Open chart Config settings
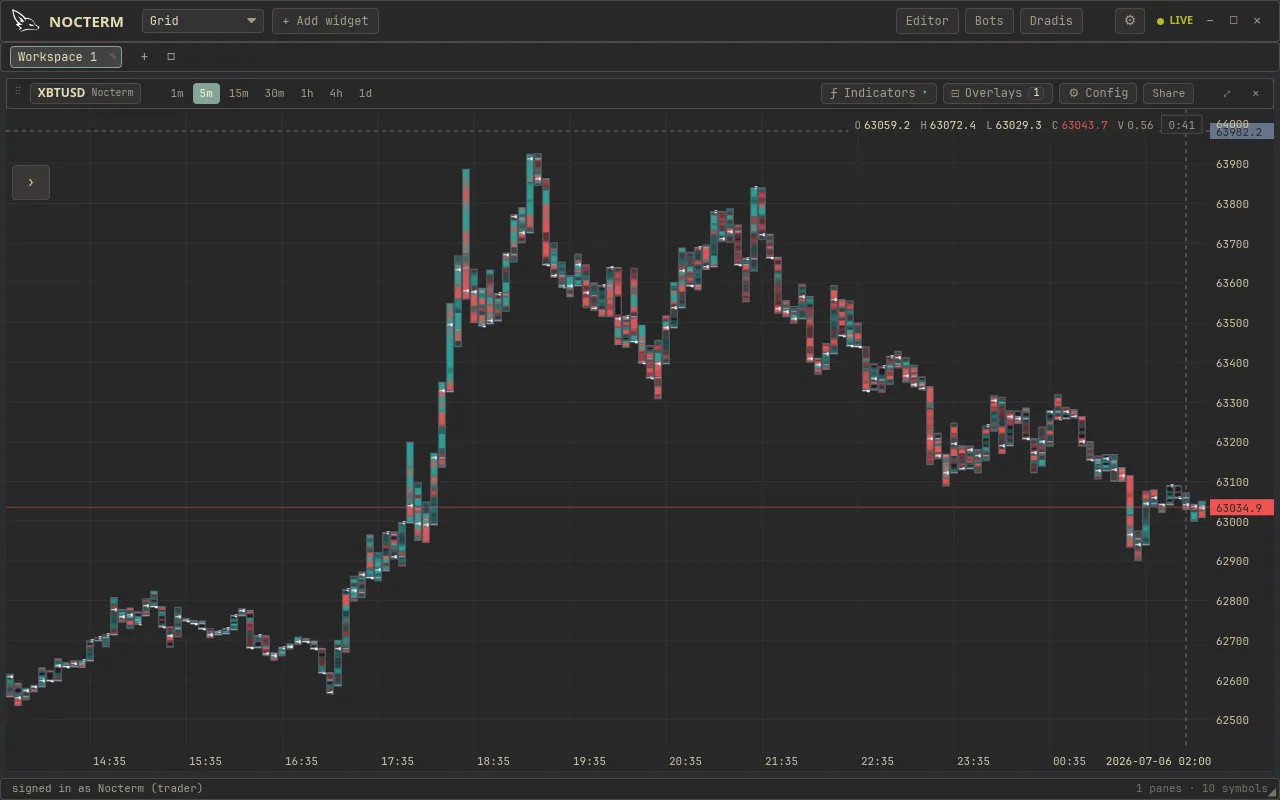This screenshot has height=800, width=1280. tap(1098, 93)
